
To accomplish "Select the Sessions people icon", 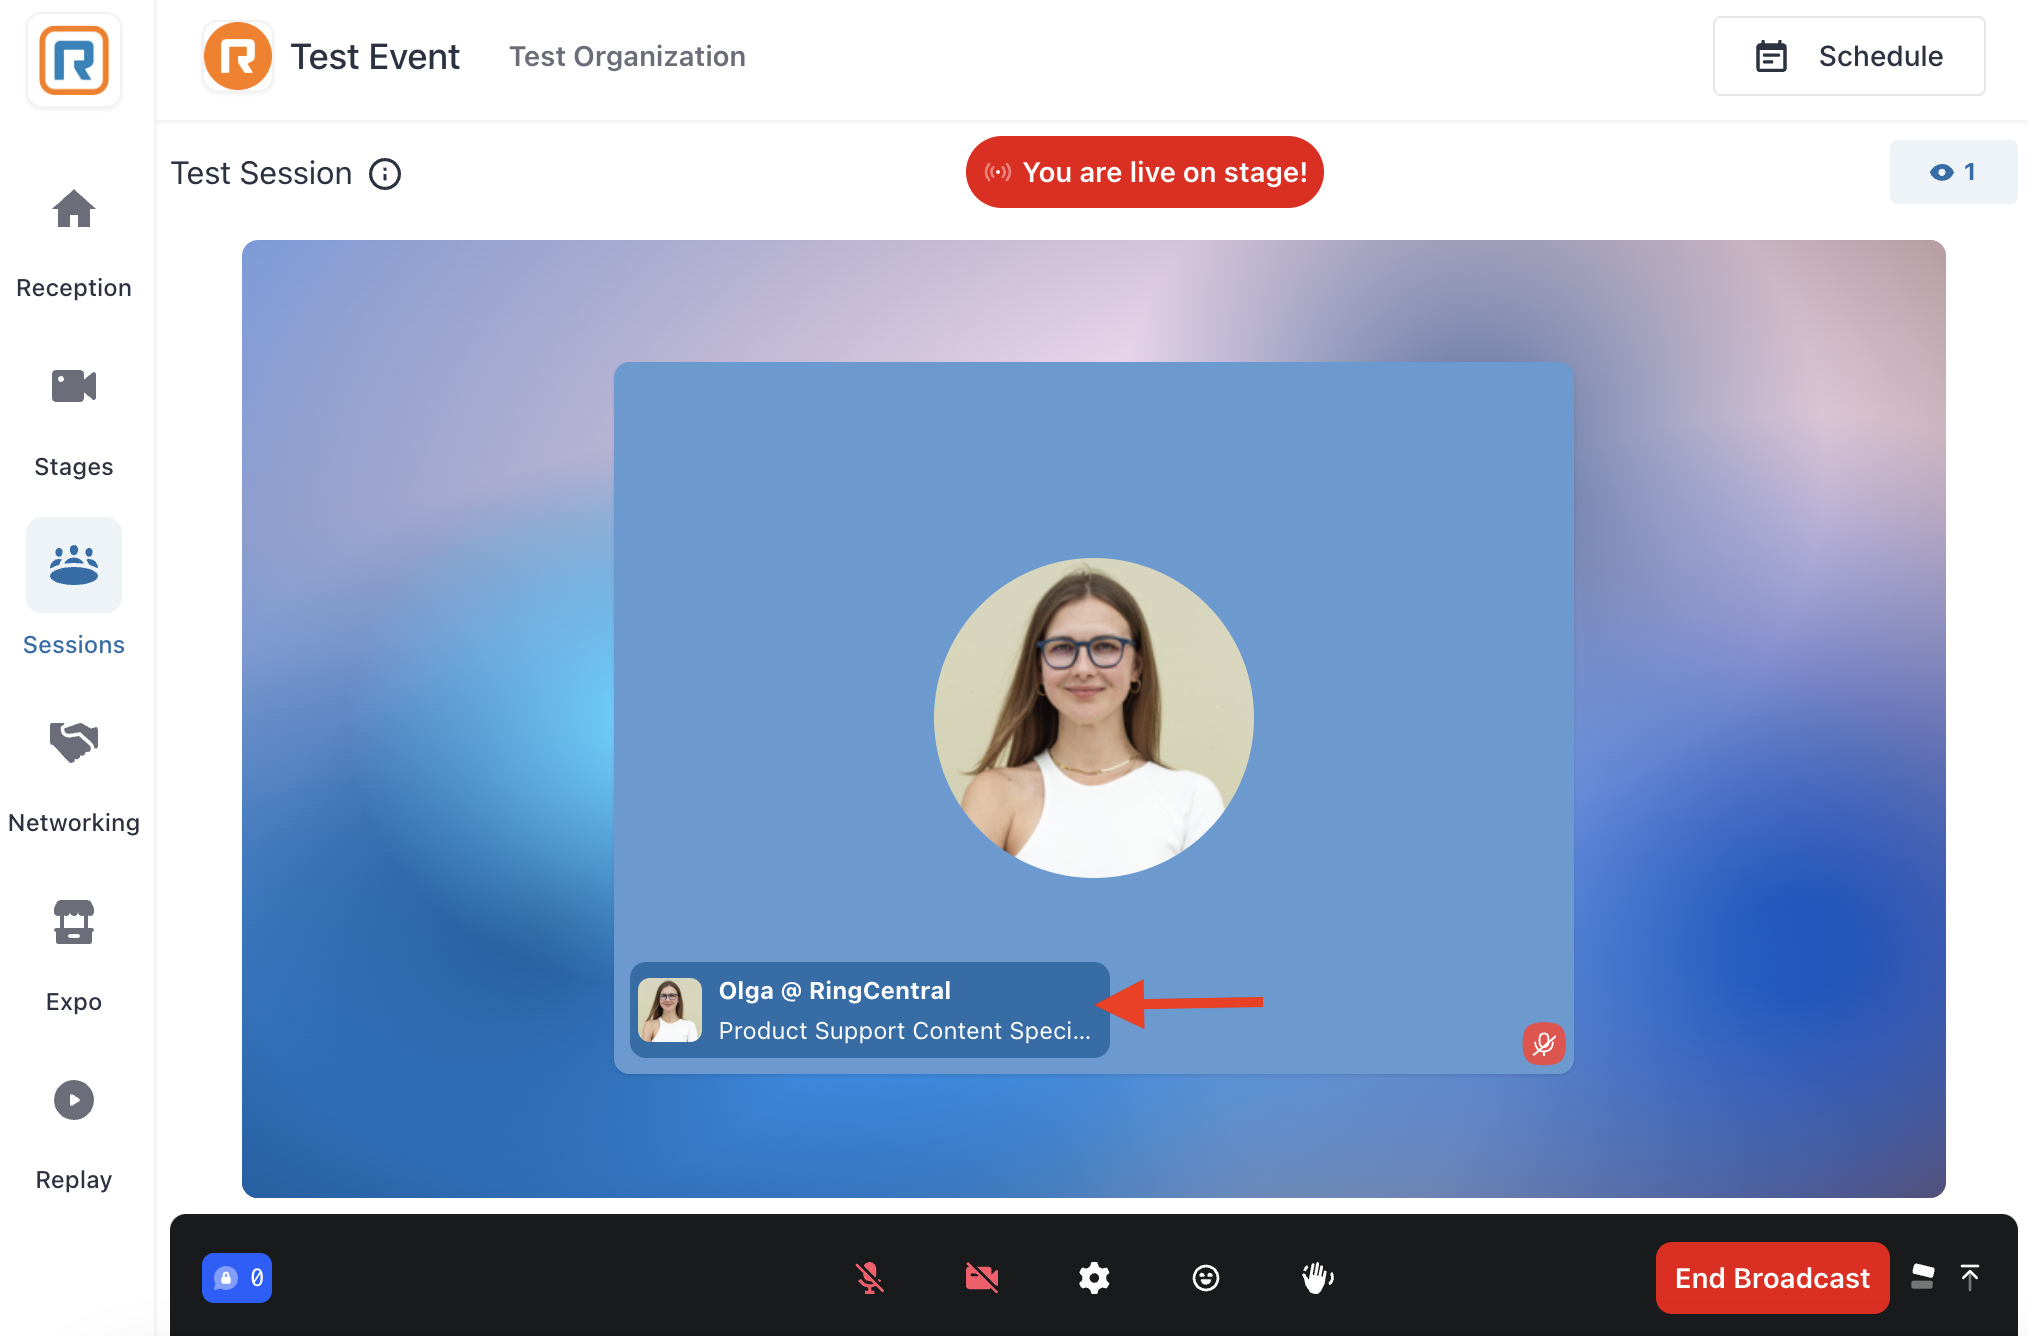I will tap(74, 565).
